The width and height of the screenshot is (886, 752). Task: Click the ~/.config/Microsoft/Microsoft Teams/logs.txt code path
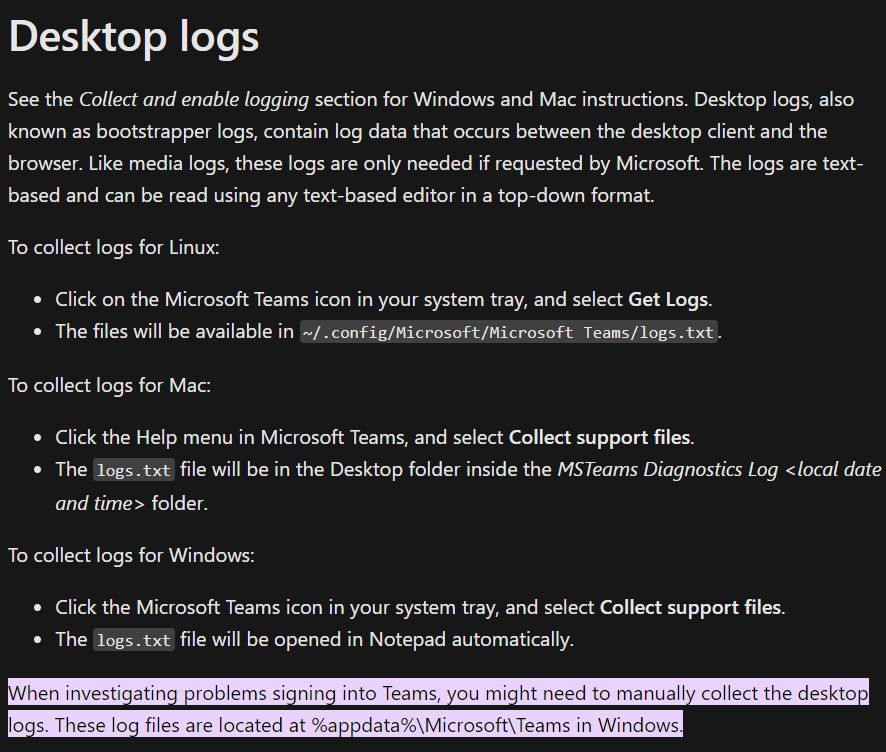pyautogui.click(x=509, y=332)
